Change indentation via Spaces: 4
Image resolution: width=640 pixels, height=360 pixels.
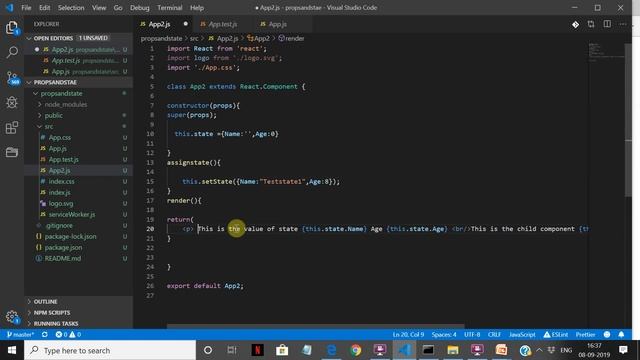coord(444,334)
